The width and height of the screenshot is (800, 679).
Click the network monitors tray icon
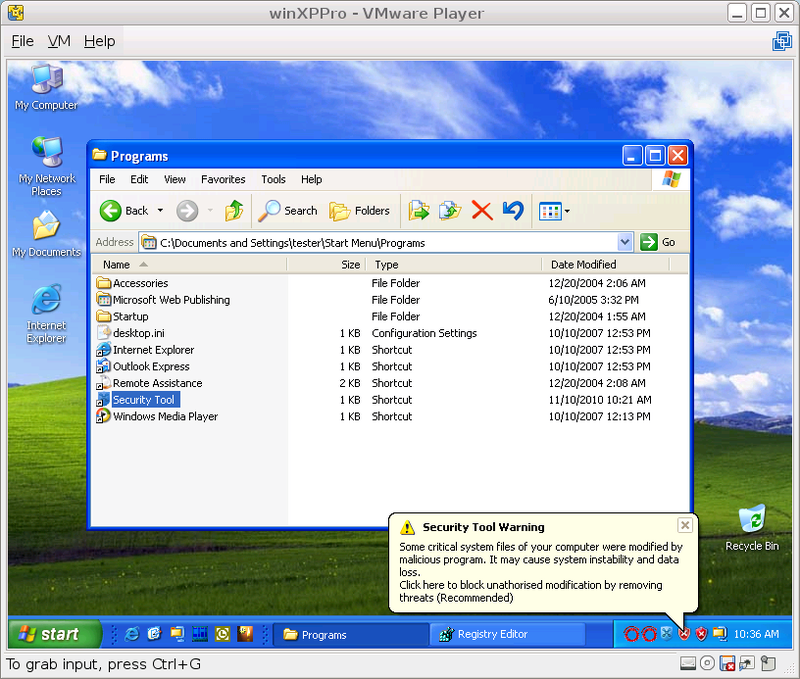[x=719, y=634]
